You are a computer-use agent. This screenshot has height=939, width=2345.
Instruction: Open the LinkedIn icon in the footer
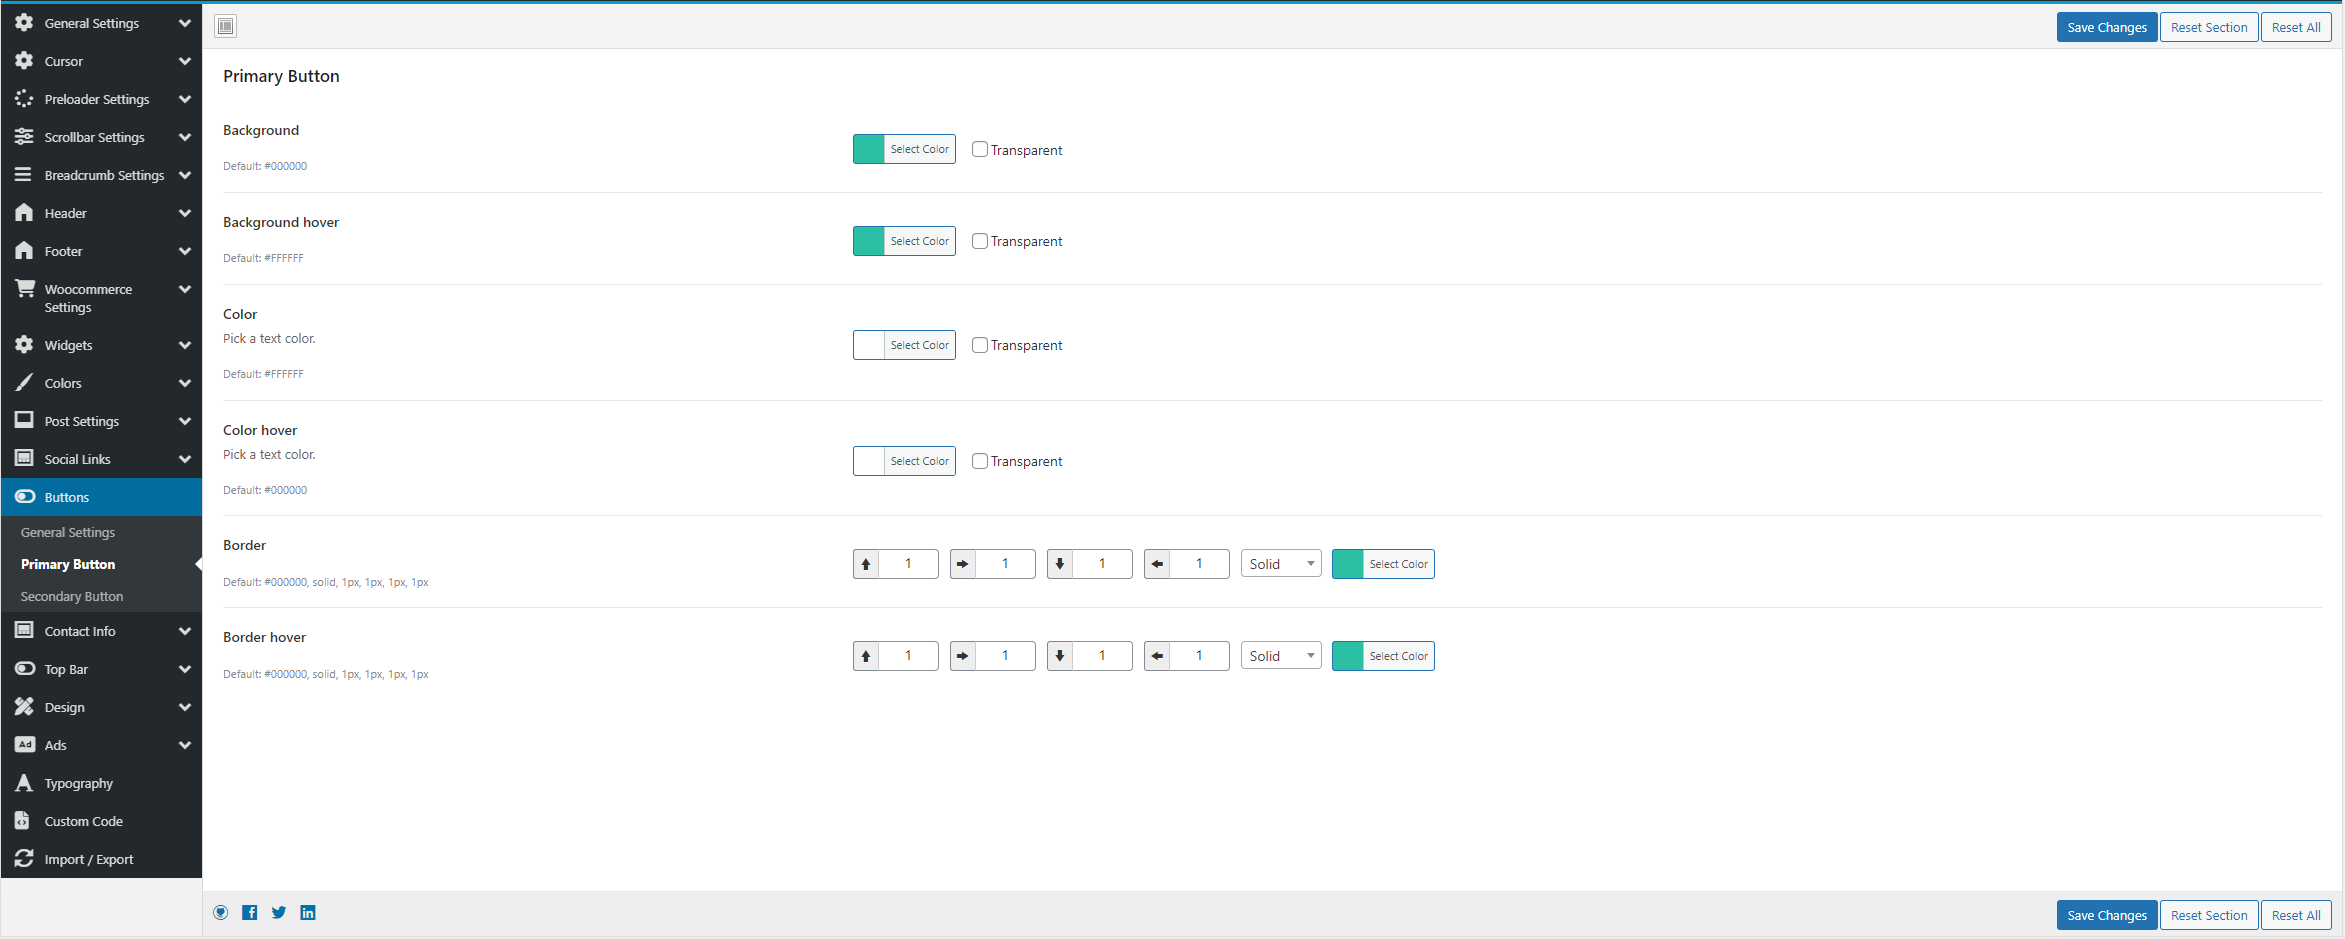[x=308, y=912]
